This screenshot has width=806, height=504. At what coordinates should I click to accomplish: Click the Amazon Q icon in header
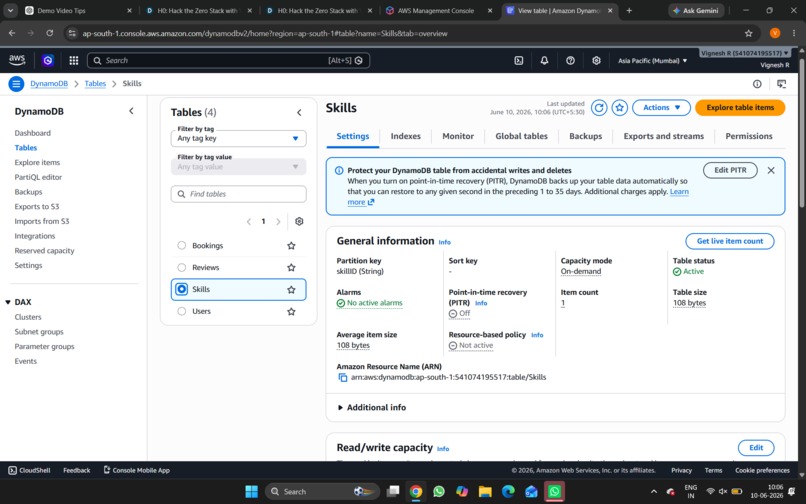[48, 61]
